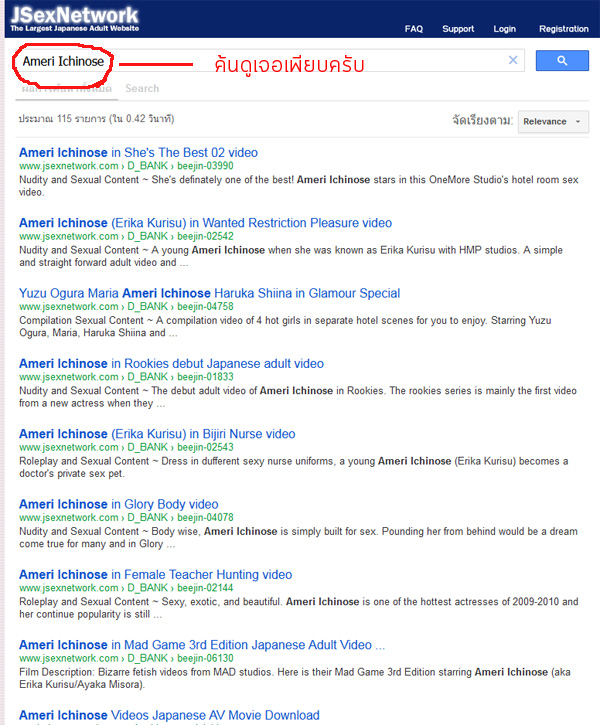Open the Relevance sort dropdown
The width and height of the screenshot is (600, 725).
553,122
